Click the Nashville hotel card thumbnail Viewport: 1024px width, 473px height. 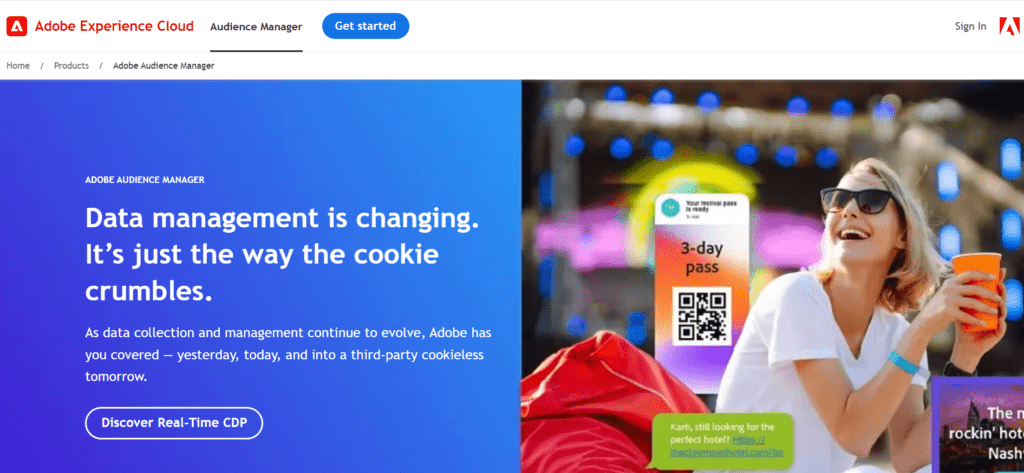coord(978,425)
